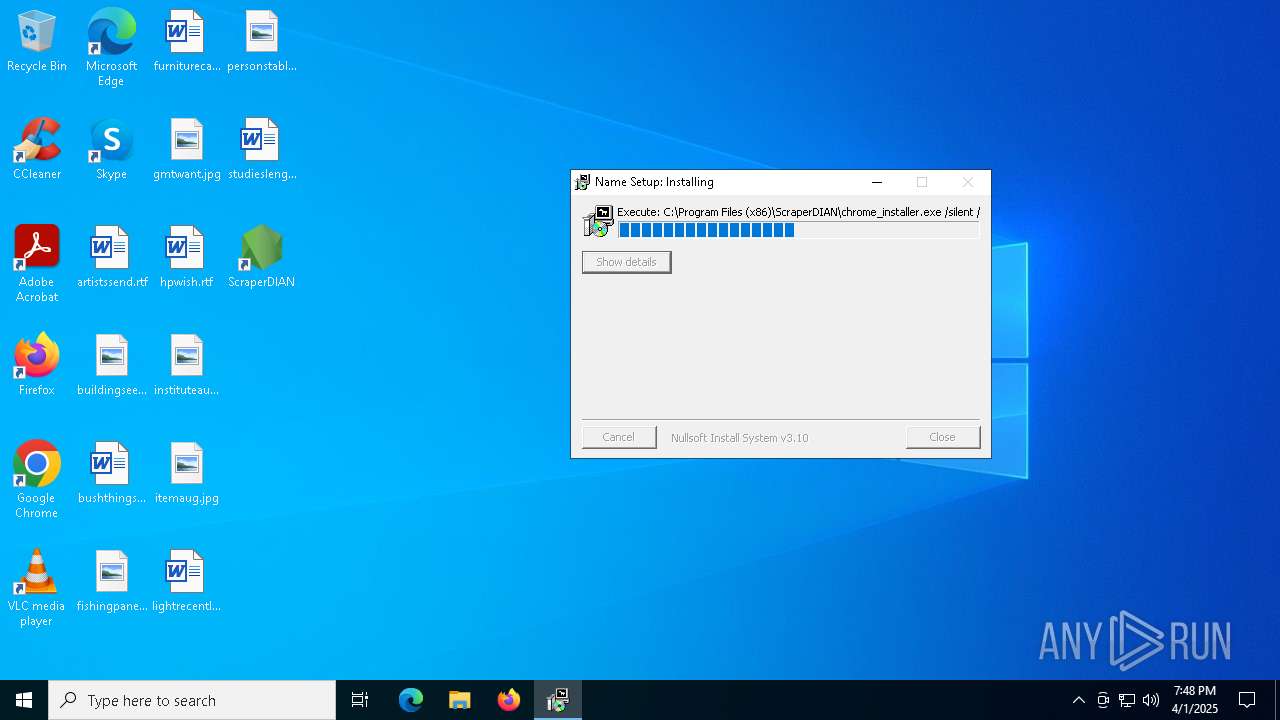Viewport: 1280px width, 720px height.
Task: Select the installer taskbar button
Action: [558, 700]
